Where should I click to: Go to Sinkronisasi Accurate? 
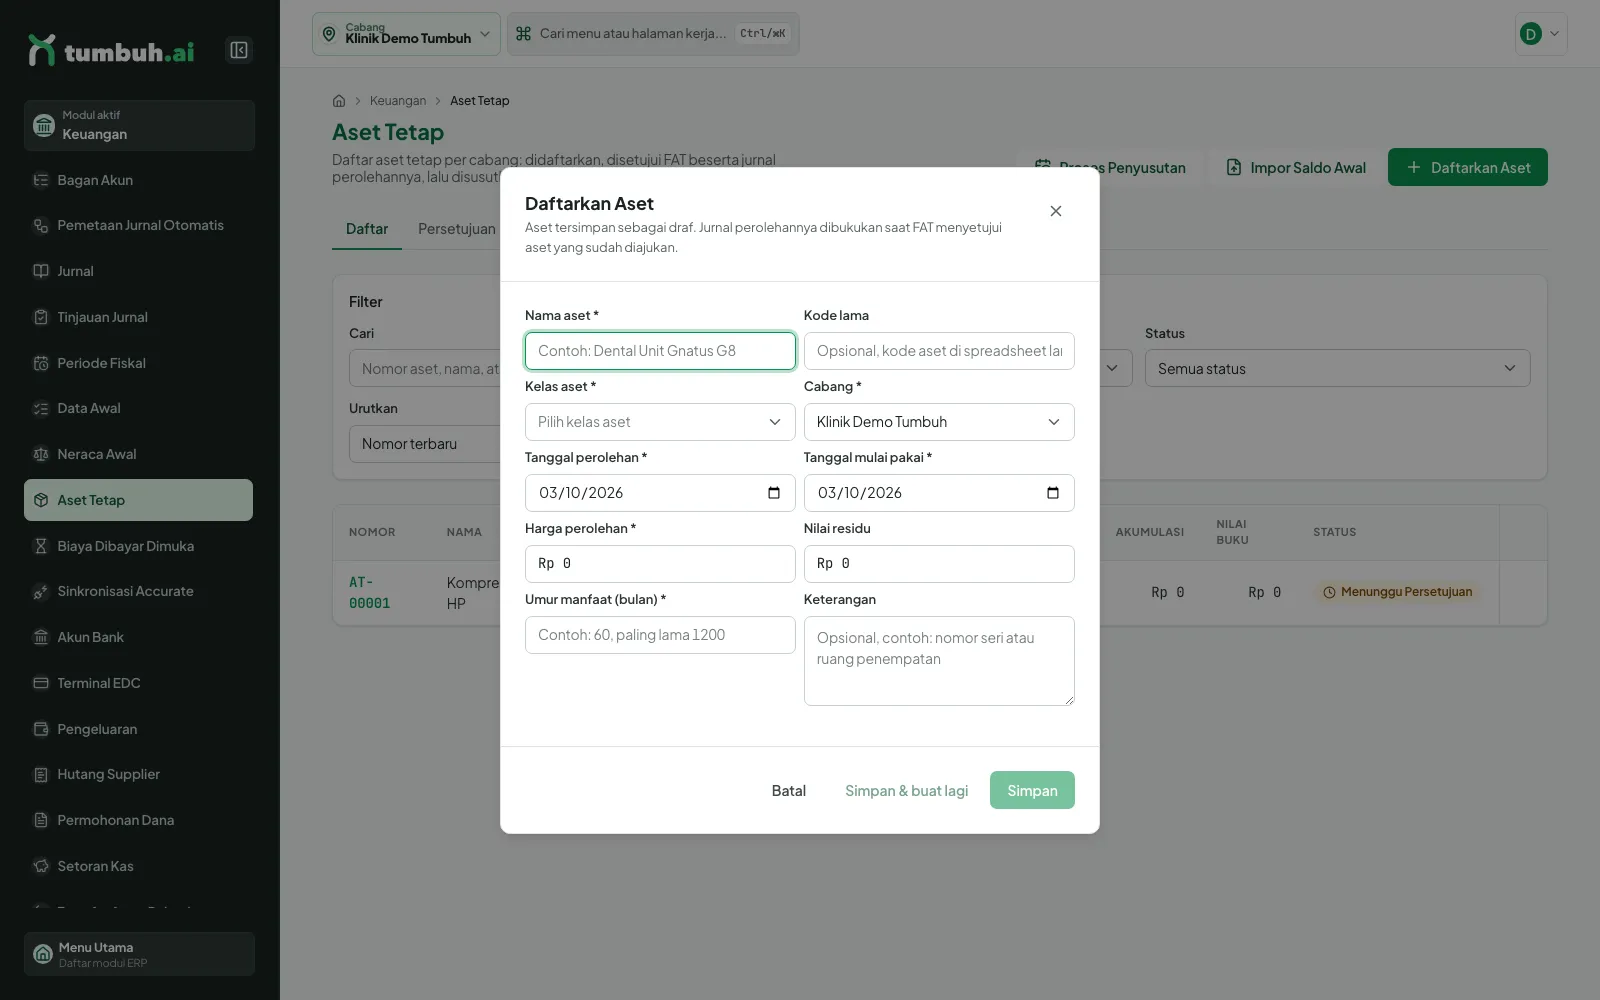(139, 591)
